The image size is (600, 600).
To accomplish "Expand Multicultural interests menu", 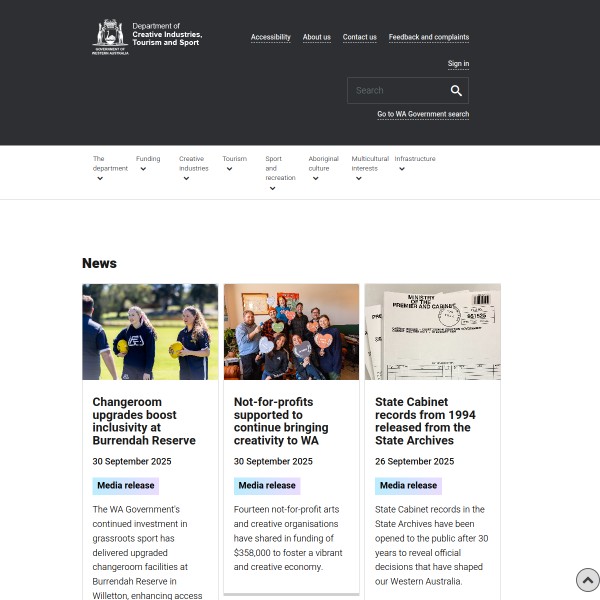I will coord(358,178).
